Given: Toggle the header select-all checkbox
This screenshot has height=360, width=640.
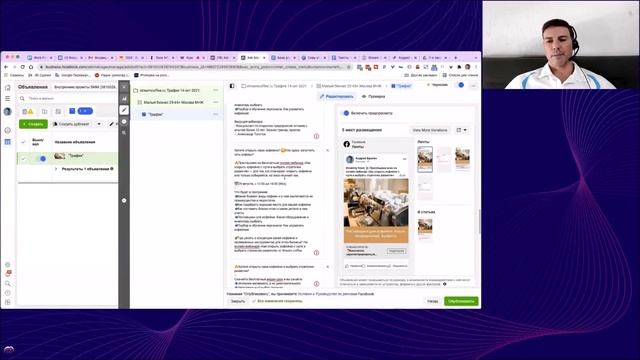Looking at the screenshot, I should click(23, 142).
